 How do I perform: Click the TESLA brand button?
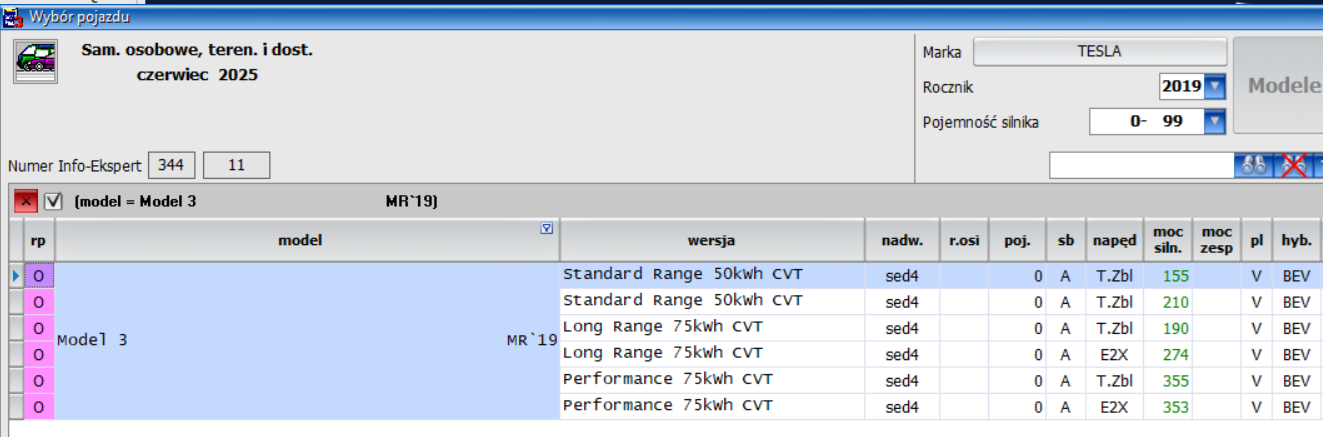(1100, 52)
